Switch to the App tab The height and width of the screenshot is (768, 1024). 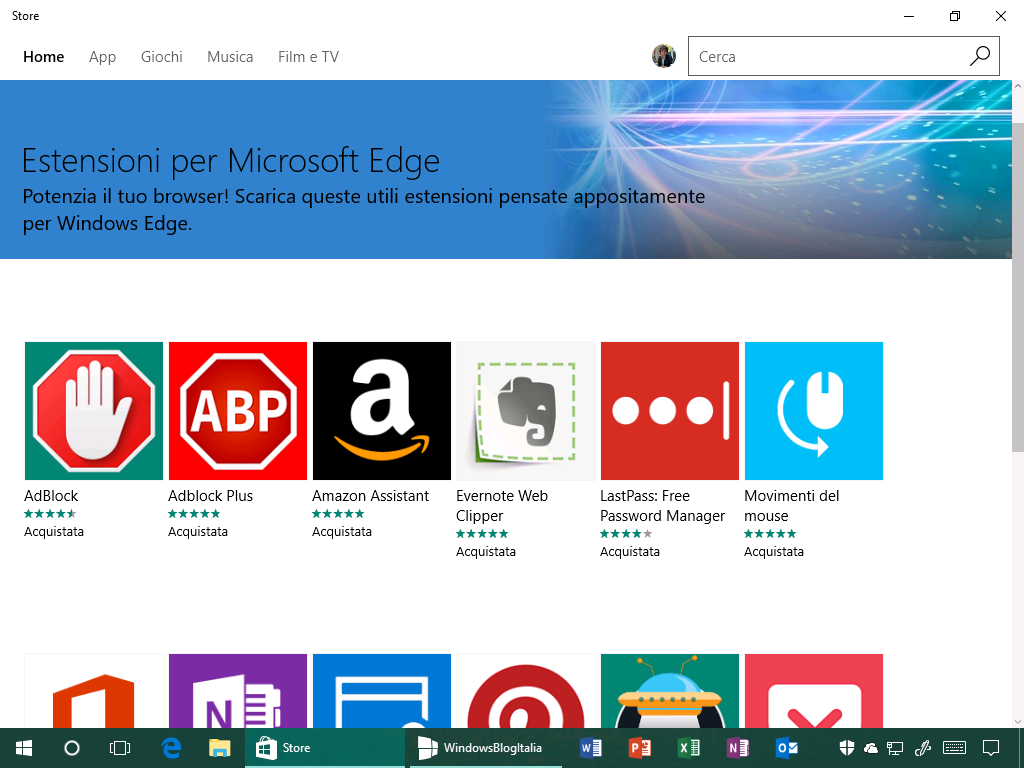point(103,57)
